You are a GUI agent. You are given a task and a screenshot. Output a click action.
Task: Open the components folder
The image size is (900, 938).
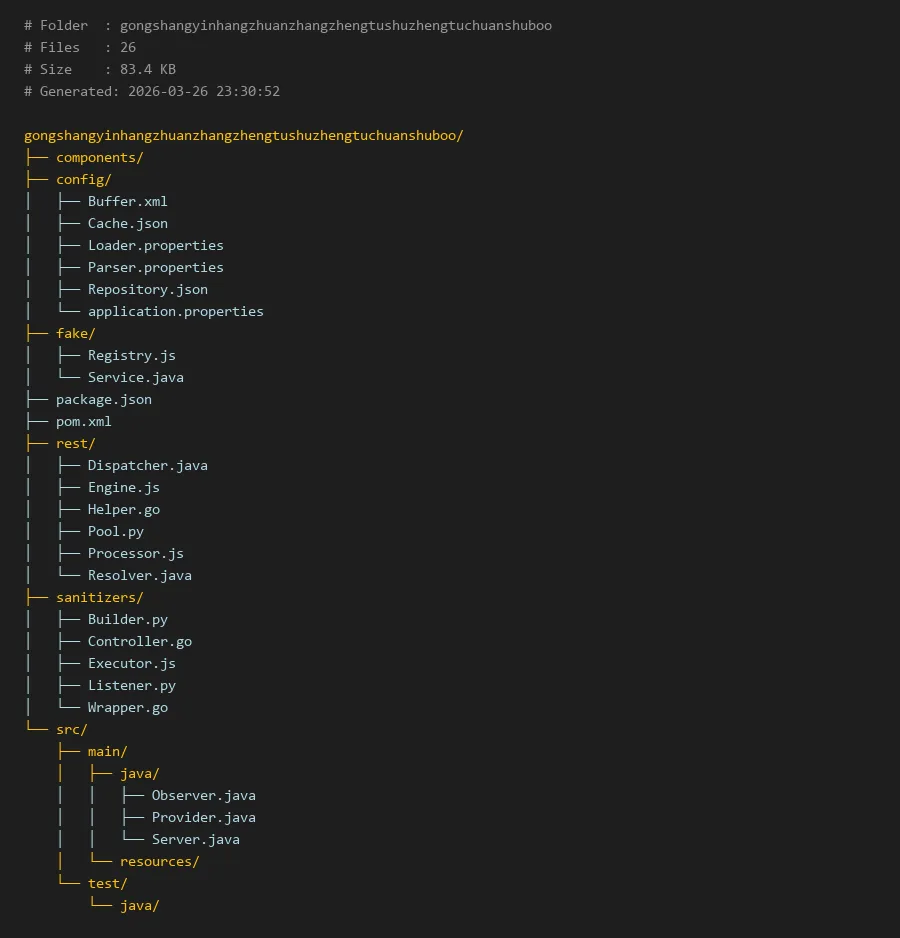point(99,157)
